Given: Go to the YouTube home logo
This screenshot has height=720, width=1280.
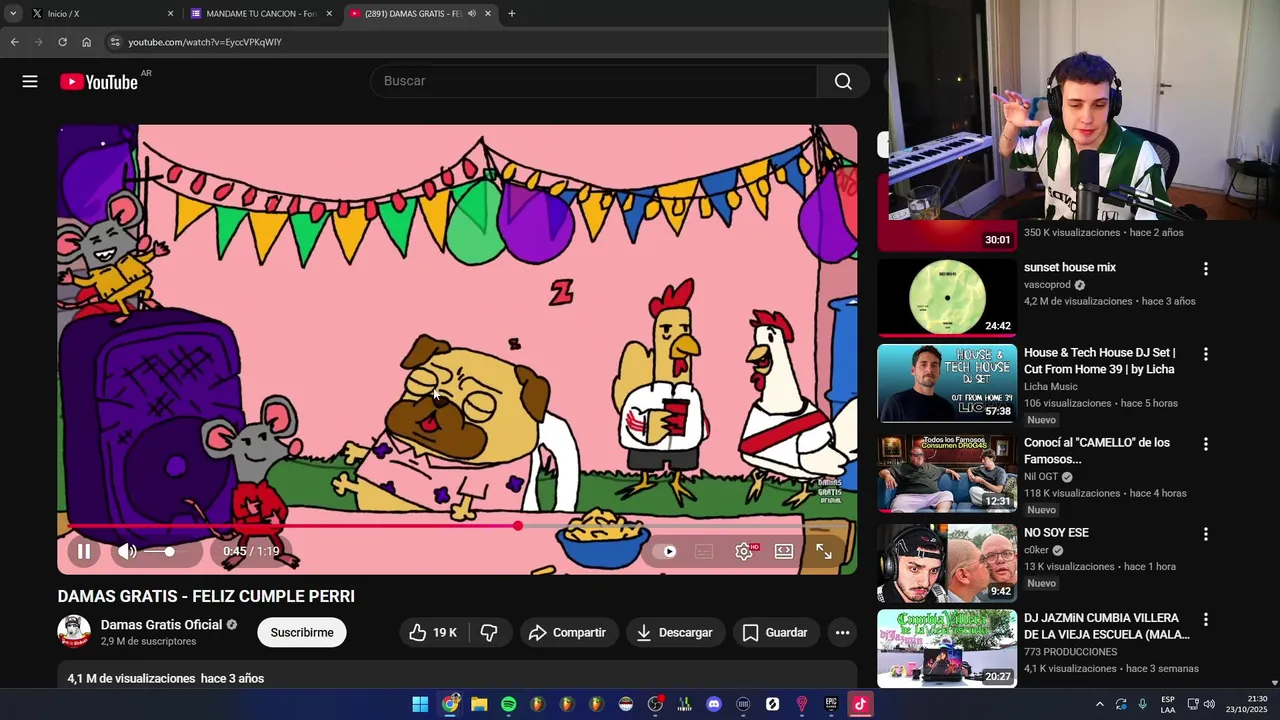Looking at the screenshot, I should coord(99,82).
